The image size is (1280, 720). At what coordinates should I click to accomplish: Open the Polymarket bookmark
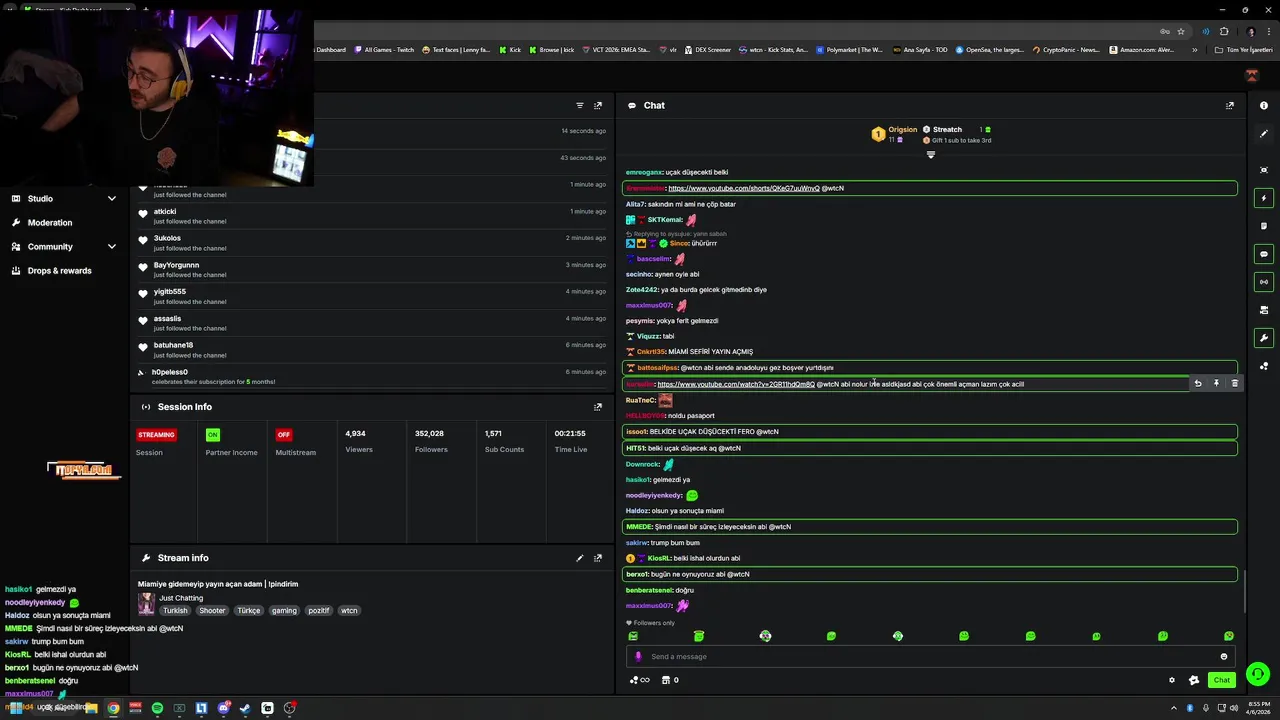pos(849,50)
